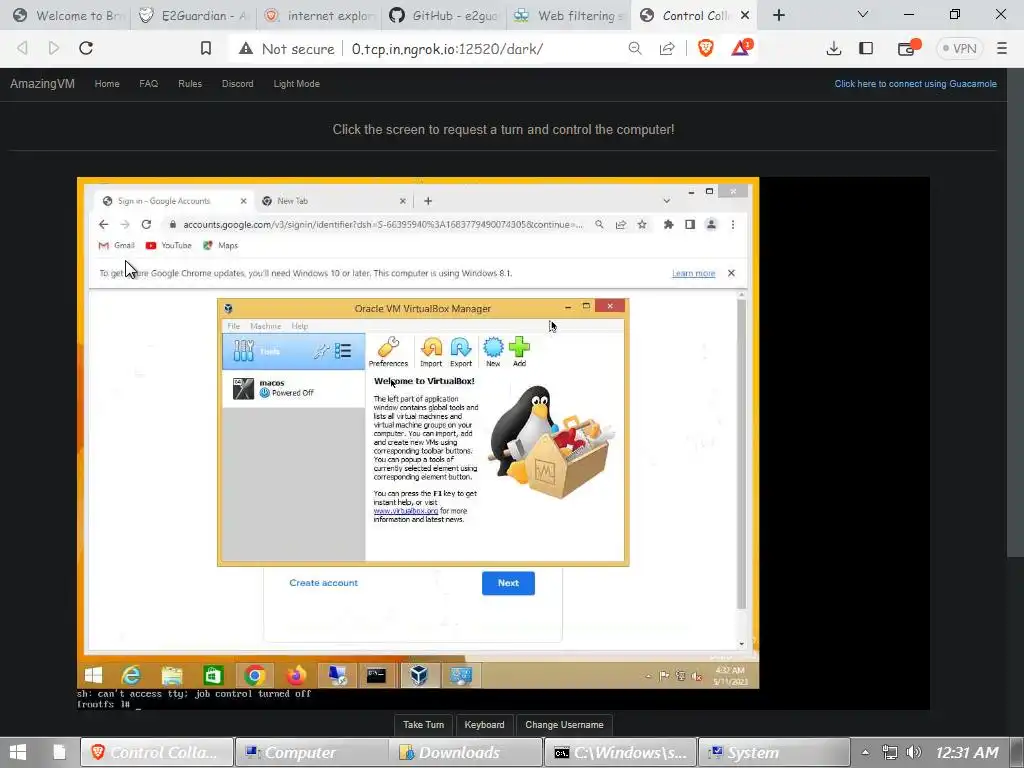Open VirtualBox Machine menu
Viewport: 1024px width, 768px height.
(265, 326)
